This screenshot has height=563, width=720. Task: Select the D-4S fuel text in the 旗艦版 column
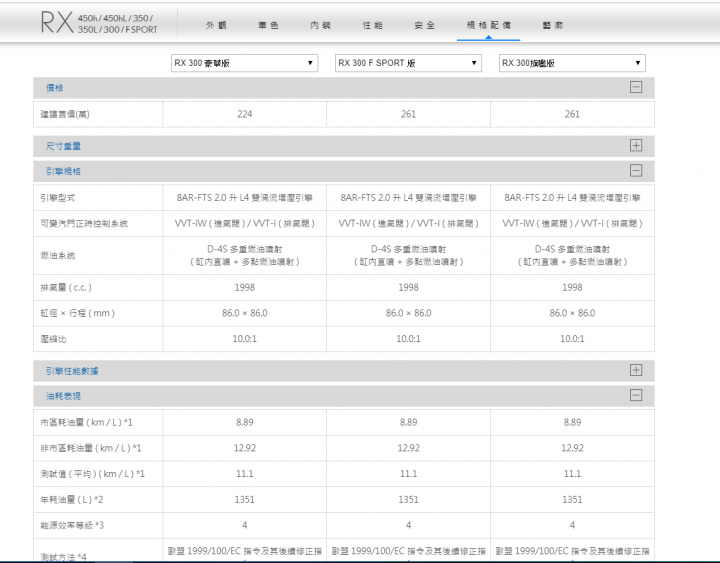pyautogui.click(x=572, y=255)
